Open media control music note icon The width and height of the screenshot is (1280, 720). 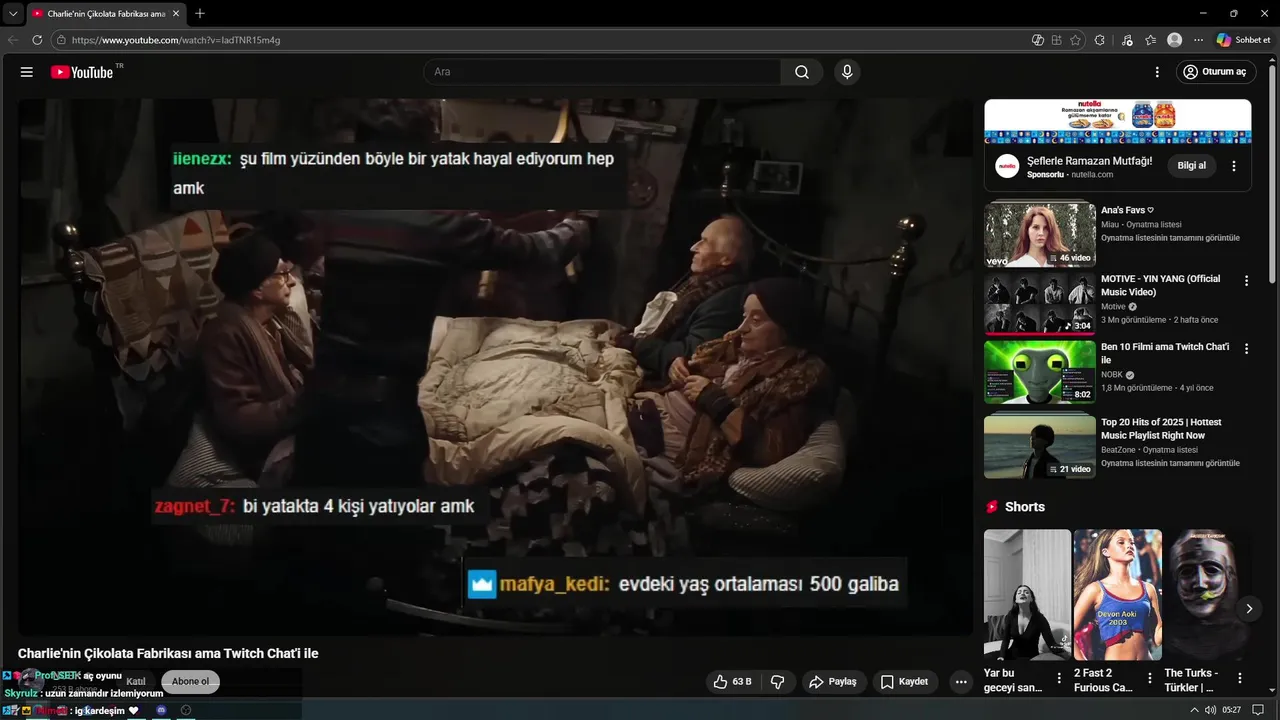pos(1128,40)
